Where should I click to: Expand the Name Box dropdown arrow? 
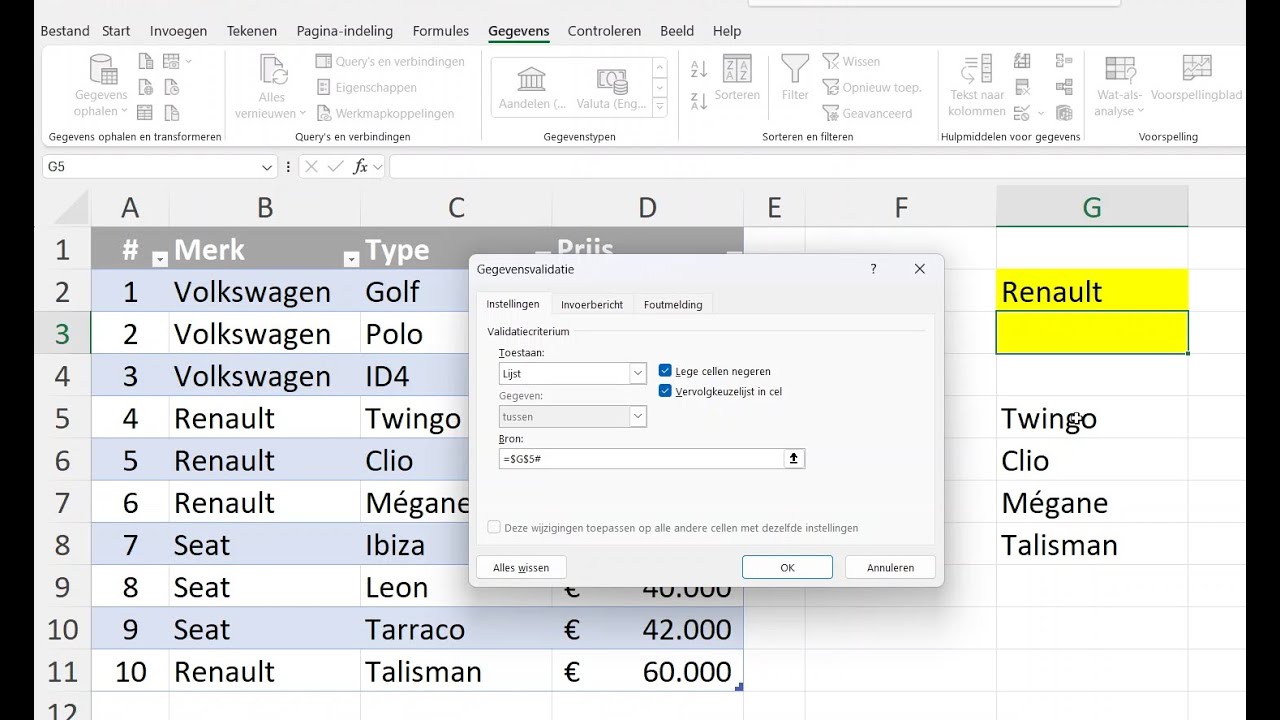point(267,167)
